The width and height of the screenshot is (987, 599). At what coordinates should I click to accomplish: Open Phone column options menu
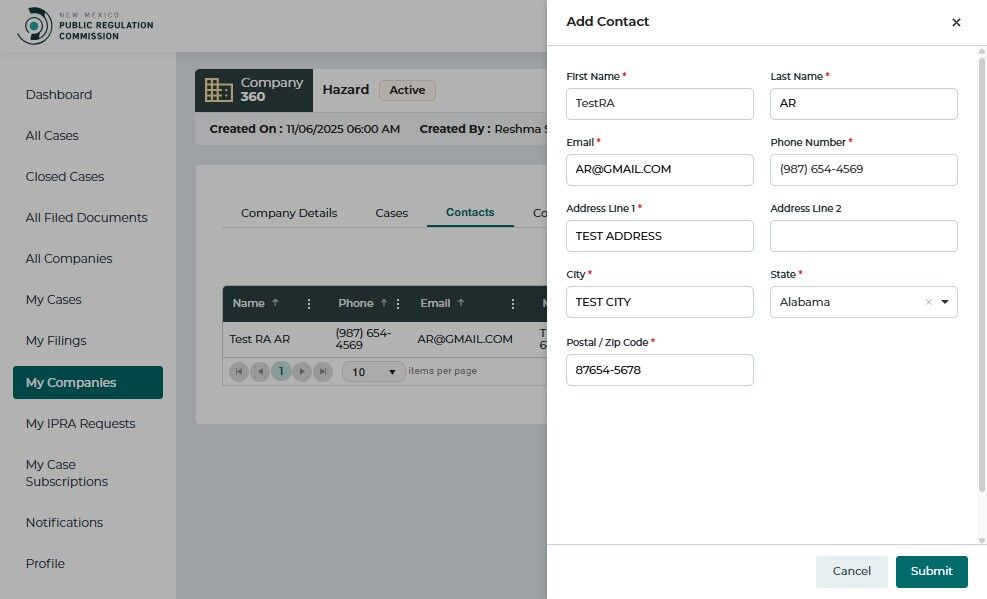tap(398, 304)
